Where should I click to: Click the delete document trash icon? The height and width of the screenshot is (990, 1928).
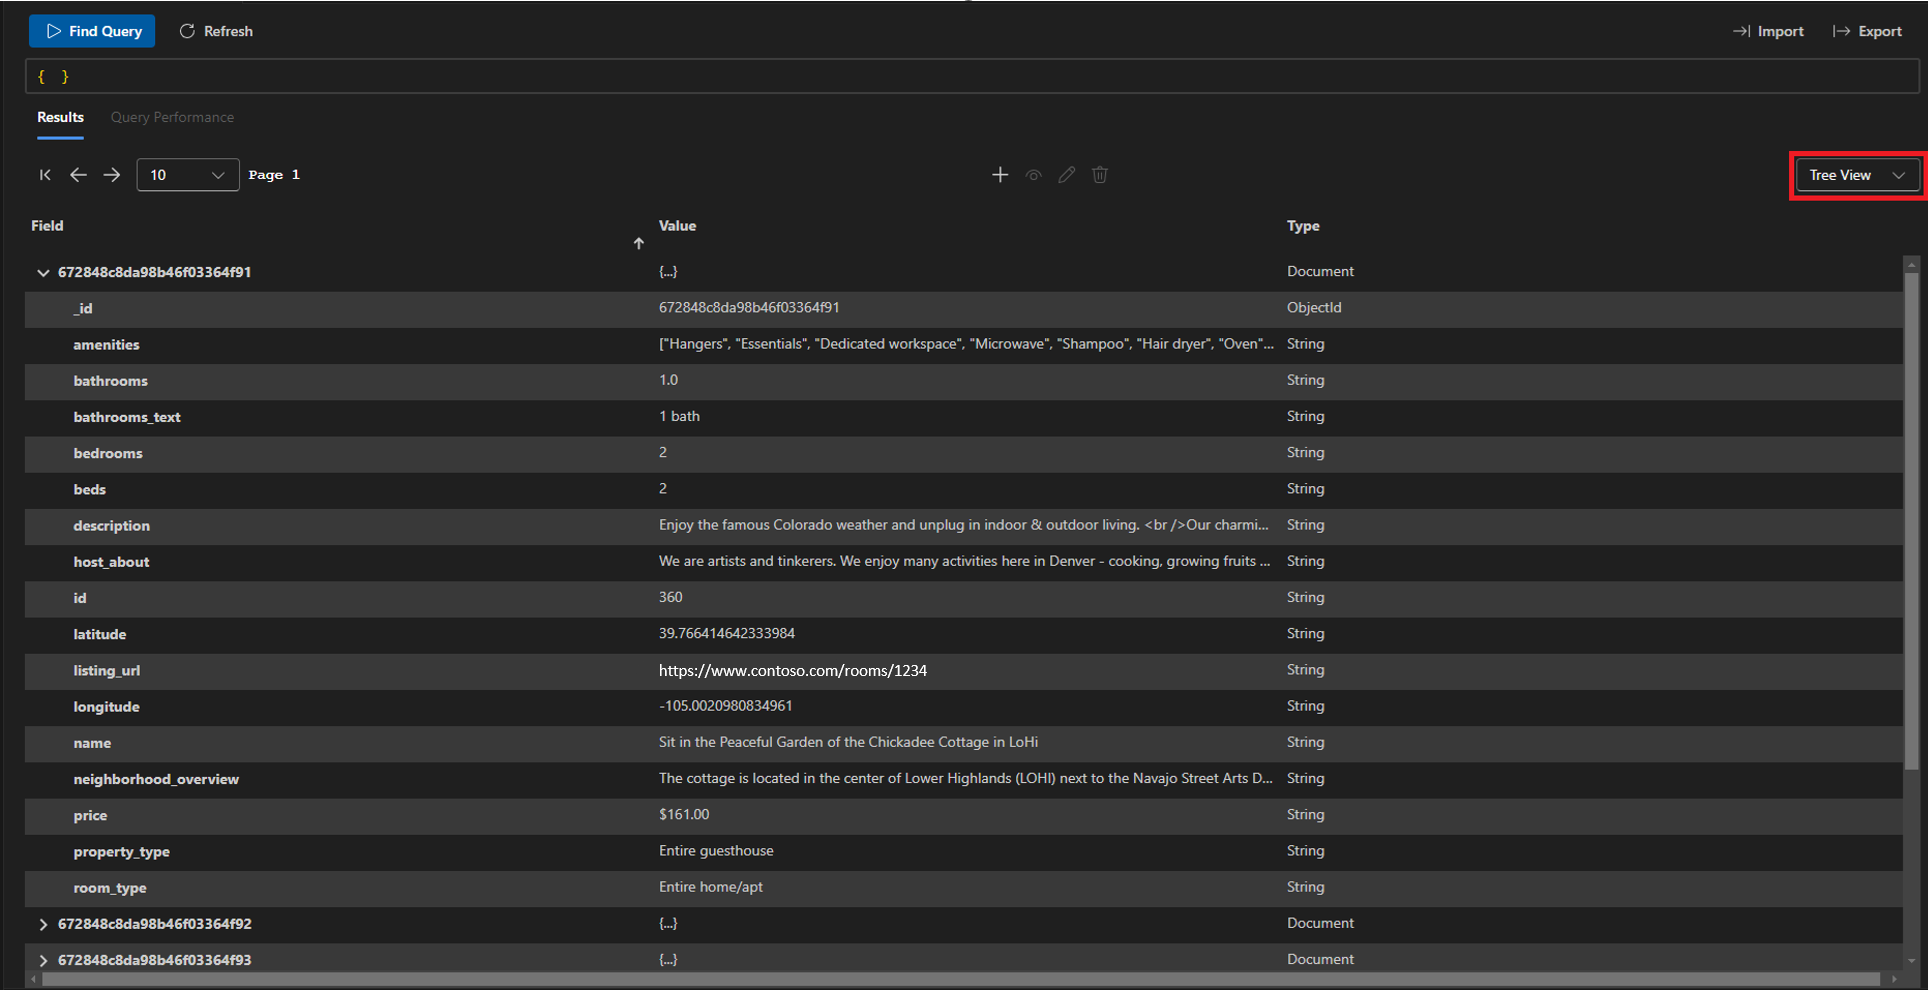coord(1100,175)
